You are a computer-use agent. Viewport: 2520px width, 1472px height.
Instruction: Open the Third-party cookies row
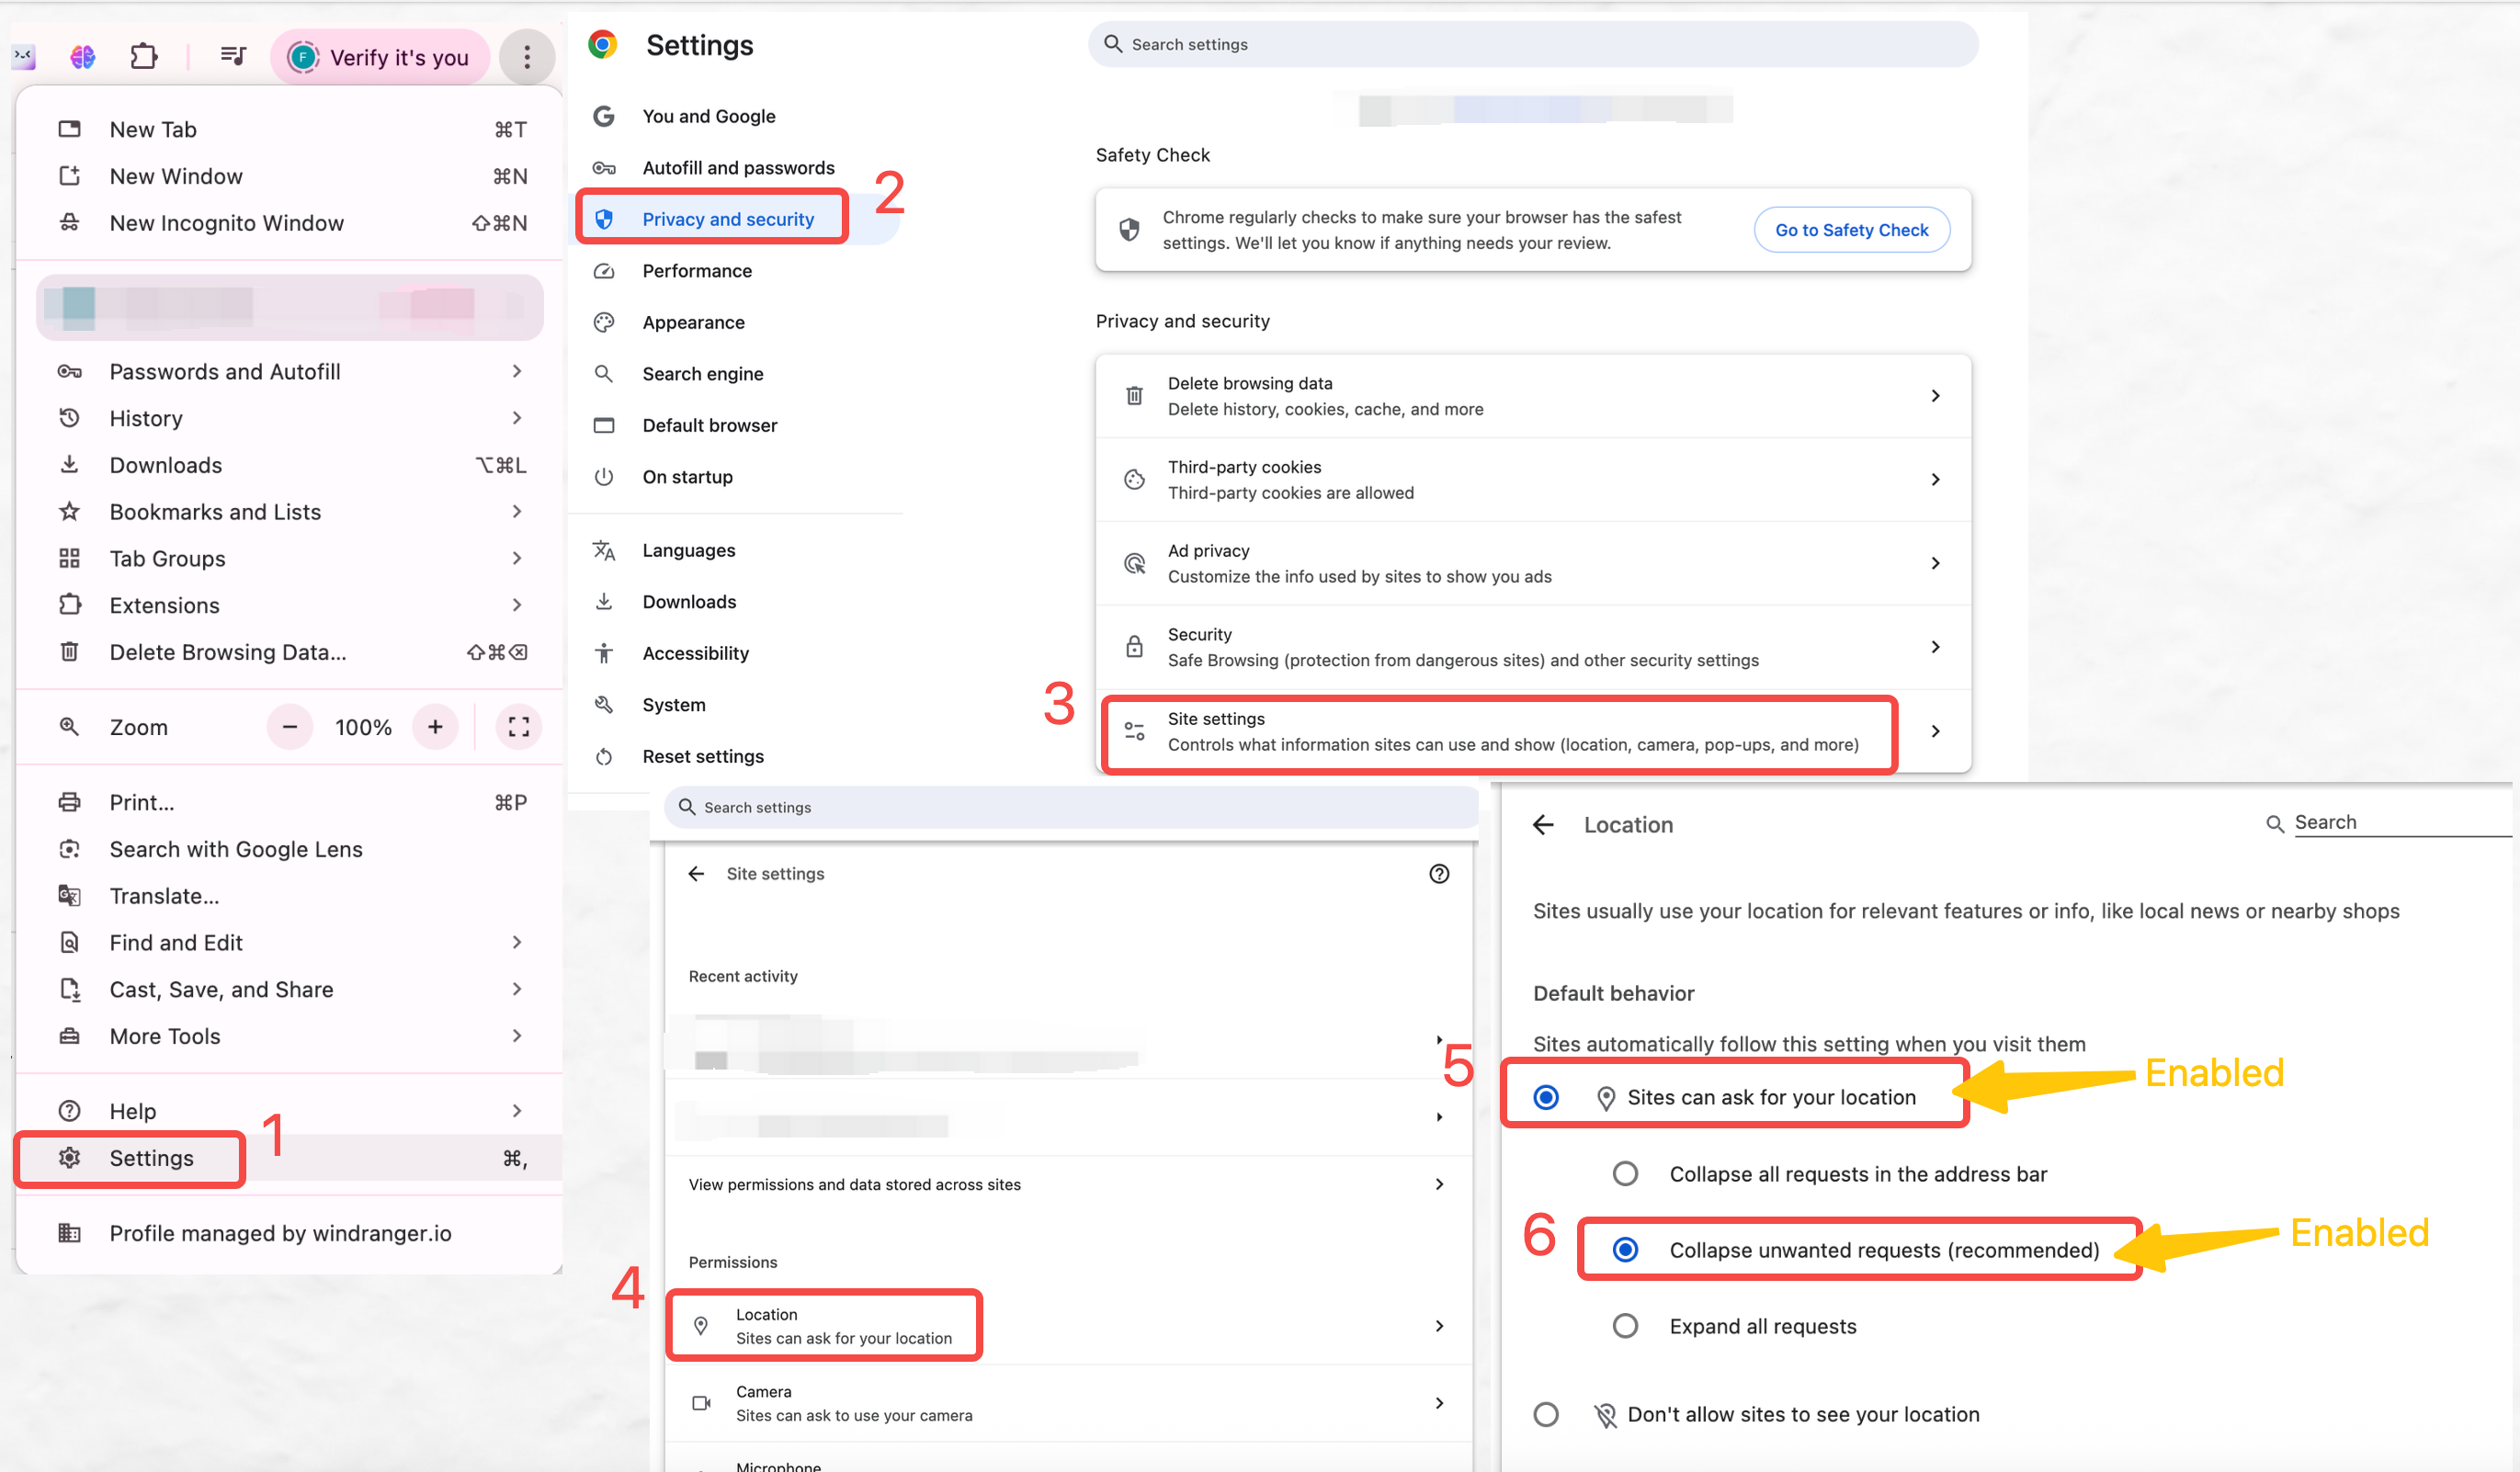tap(1533, 480)
